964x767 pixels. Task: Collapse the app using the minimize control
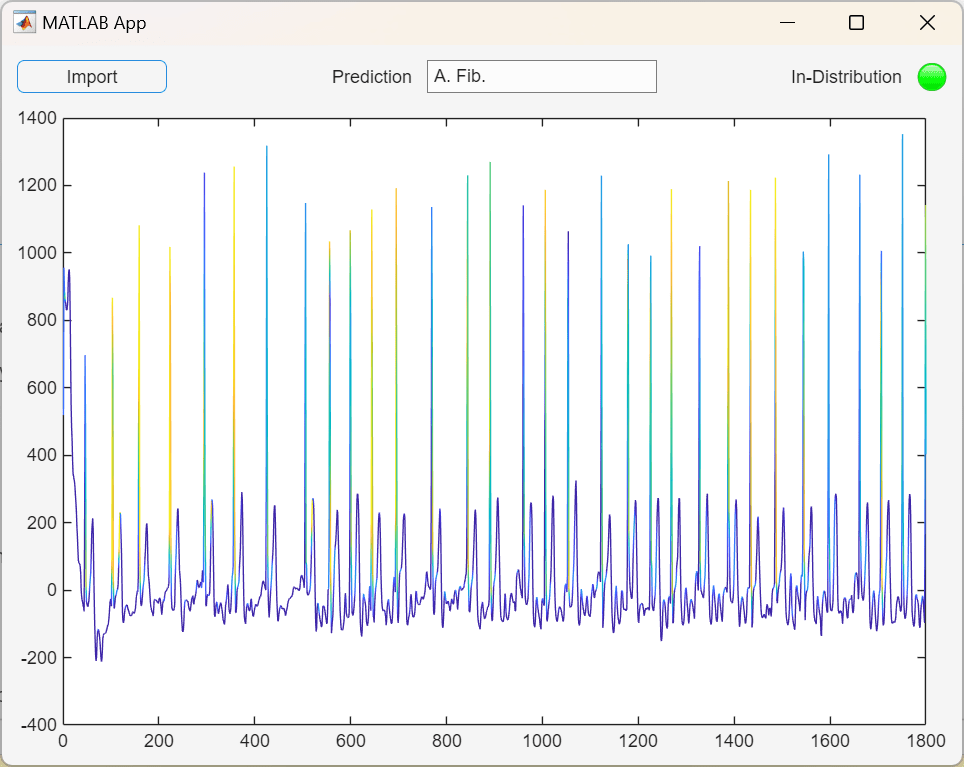point(787,22)
